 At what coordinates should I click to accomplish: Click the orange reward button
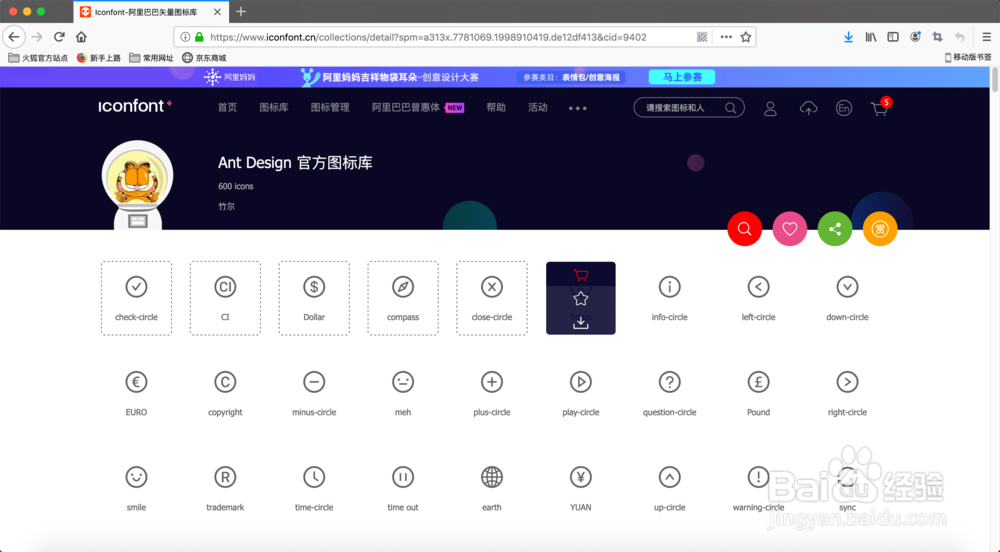(x=880, y=229)
